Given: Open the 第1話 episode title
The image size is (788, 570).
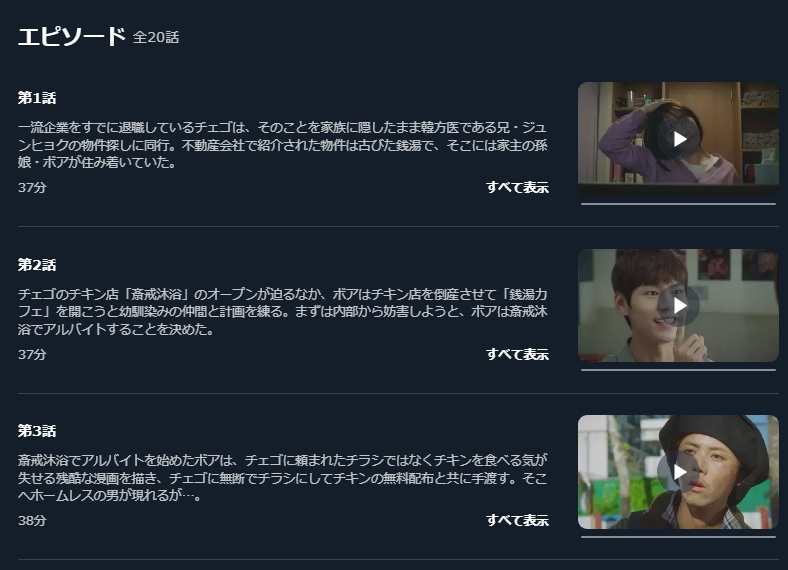Looking at the screenshot, I should pos(37,98).
